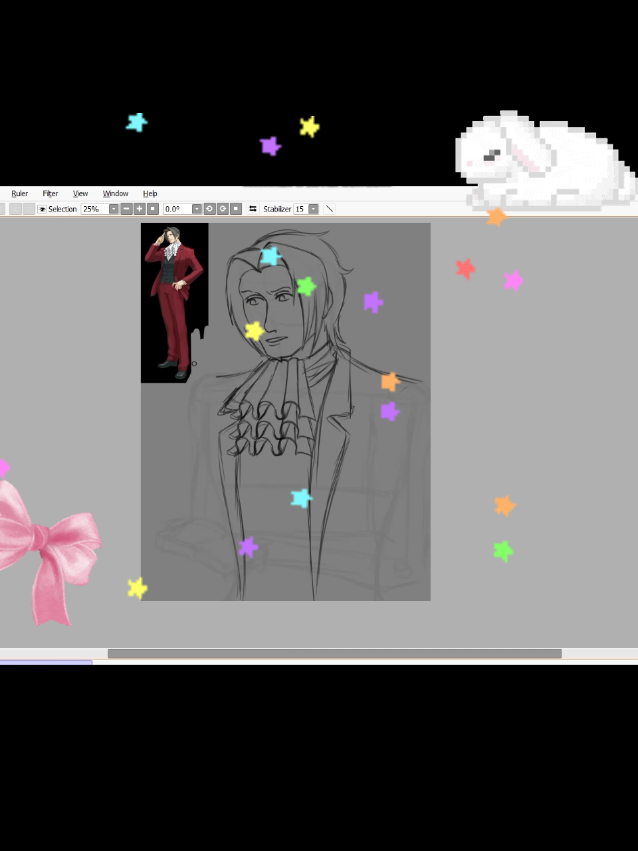Click the 25% zoom level field
Screen dimensions: 638x851
[x=95, y=209]
